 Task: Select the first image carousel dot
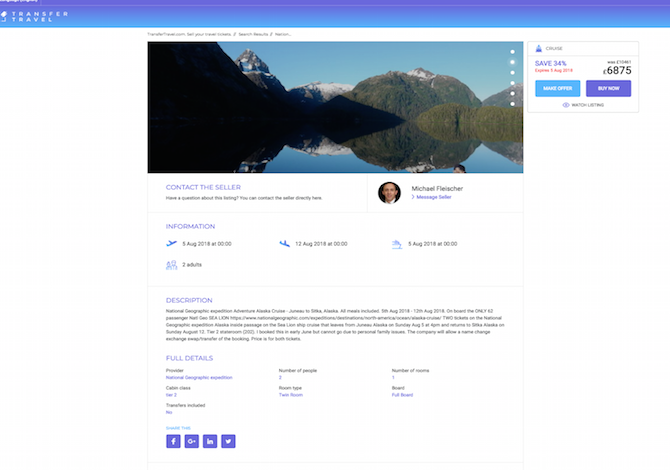point(513,52)
